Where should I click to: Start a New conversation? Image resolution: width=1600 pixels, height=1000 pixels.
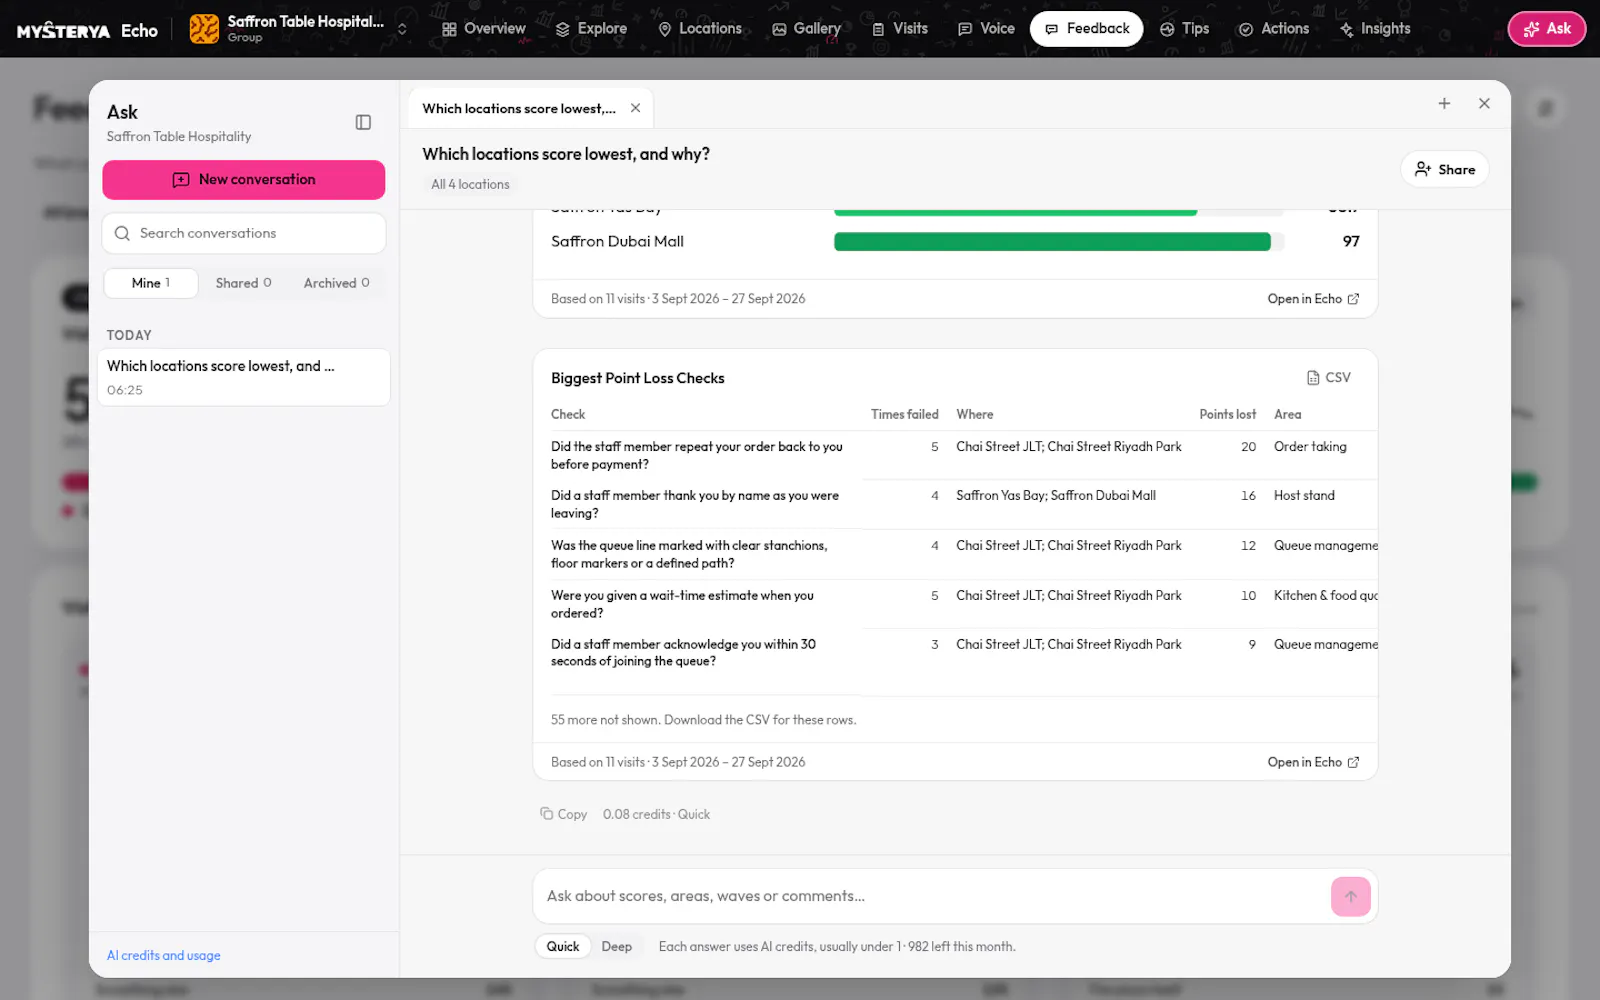tap(243, 180)
